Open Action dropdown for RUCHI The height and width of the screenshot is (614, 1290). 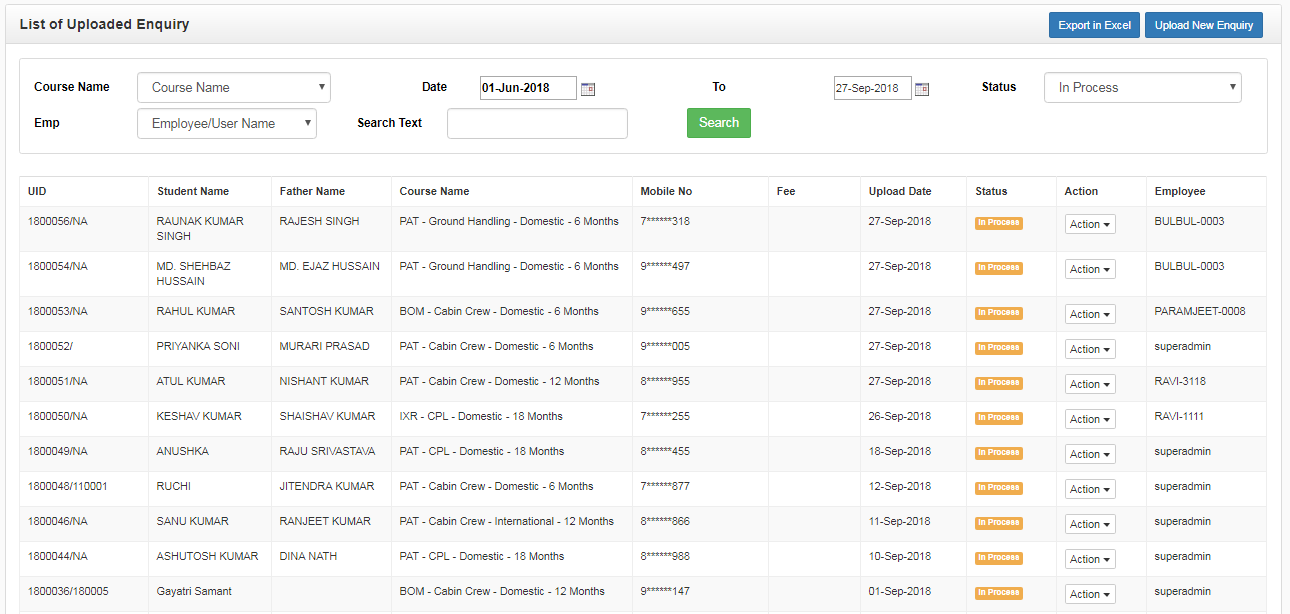1090,489
